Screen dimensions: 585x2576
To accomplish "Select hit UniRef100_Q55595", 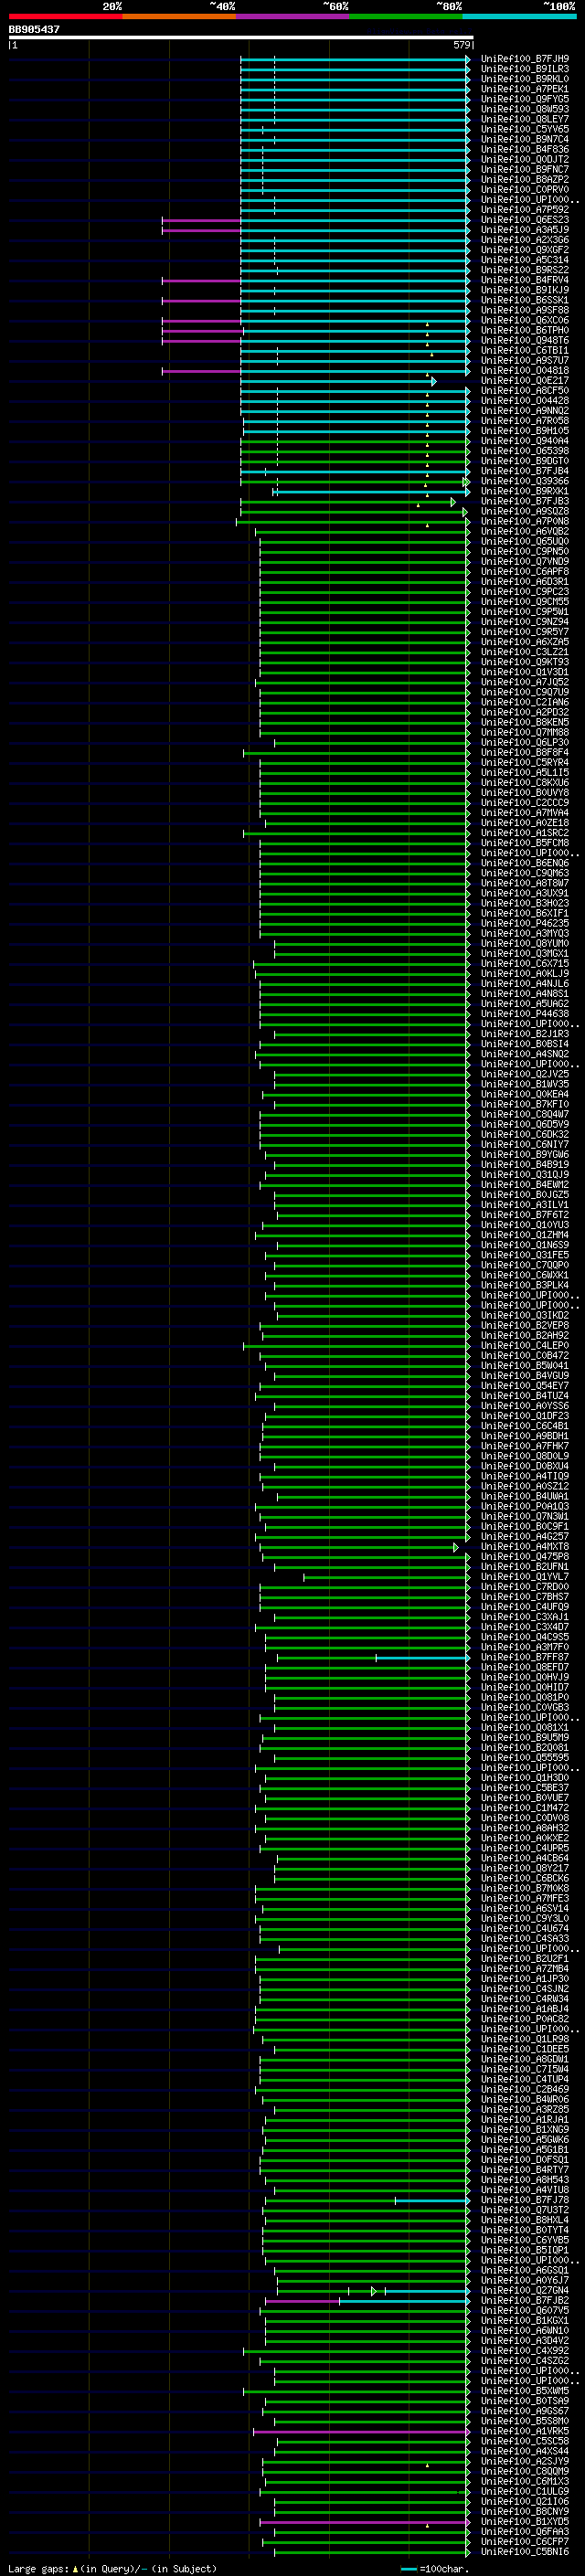I will point(525,1758).
